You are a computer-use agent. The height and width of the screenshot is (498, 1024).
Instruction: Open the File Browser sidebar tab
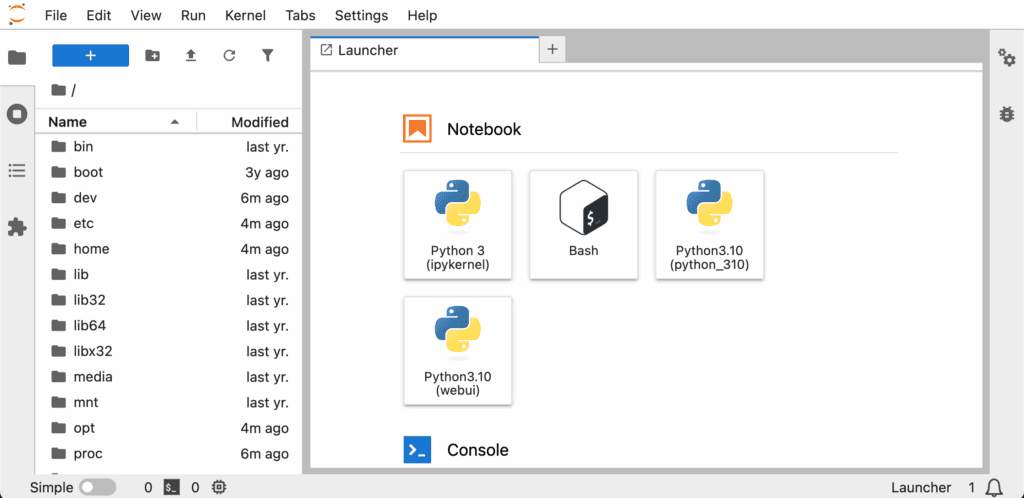coord(17,57)
